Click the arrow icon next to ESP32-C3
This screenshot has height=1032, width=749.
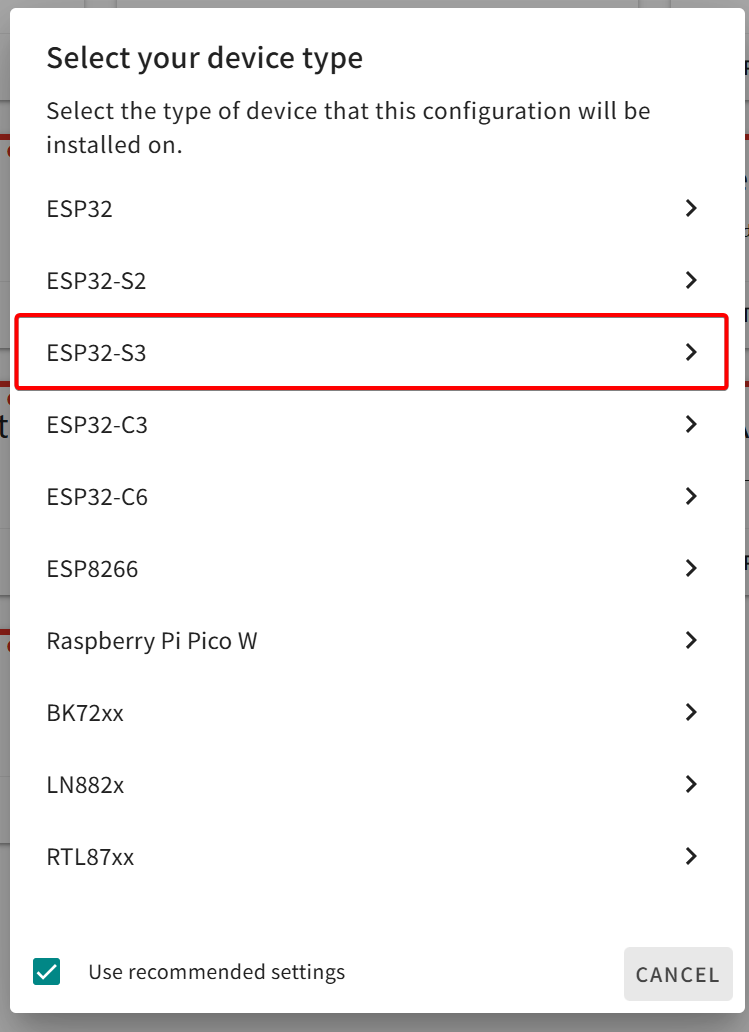pos(690,424)
